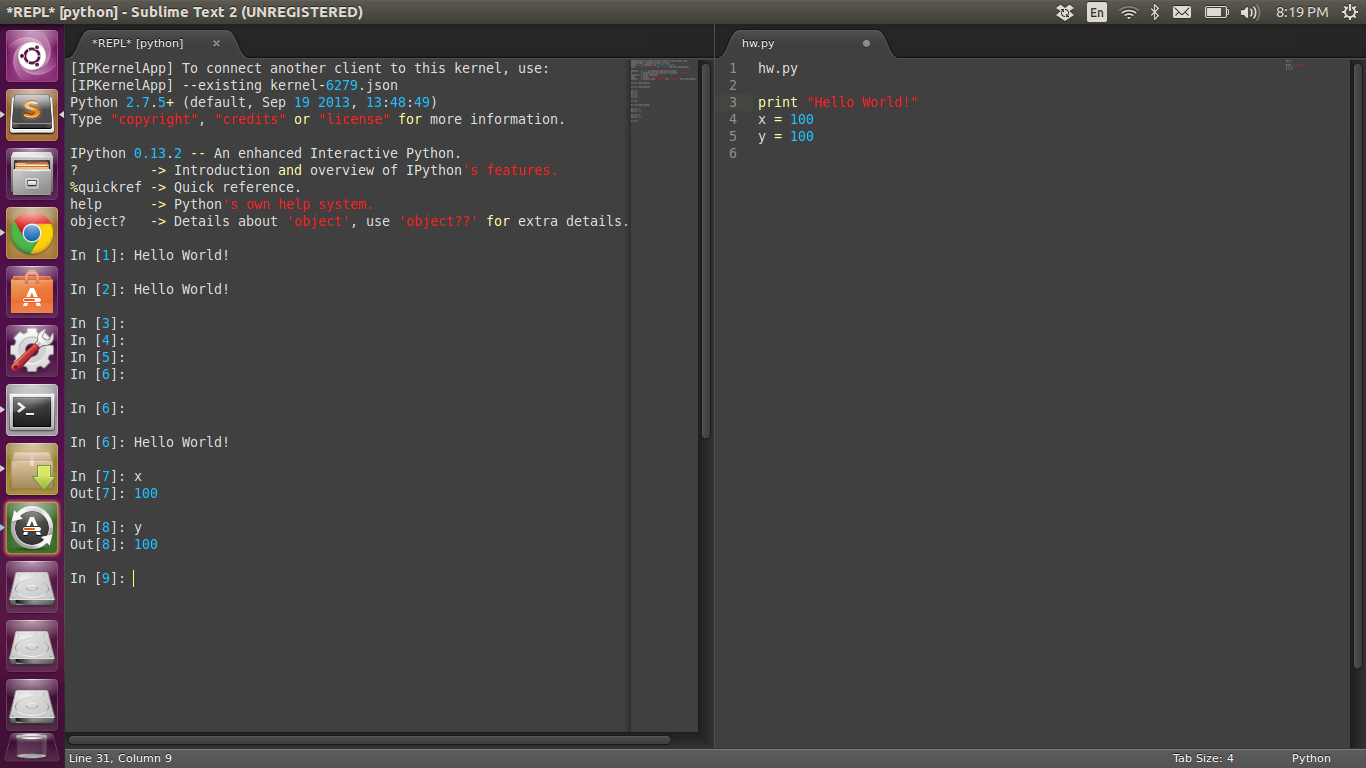Click the battery indicator icon

1216,12
